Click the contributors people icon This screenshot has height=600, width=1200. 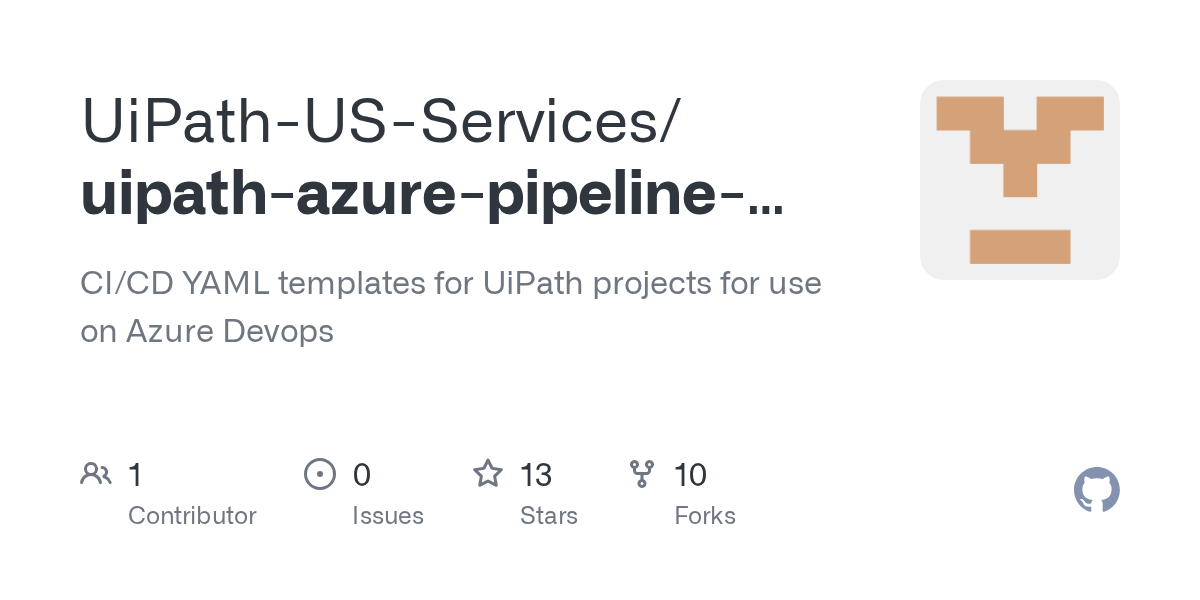96,474
